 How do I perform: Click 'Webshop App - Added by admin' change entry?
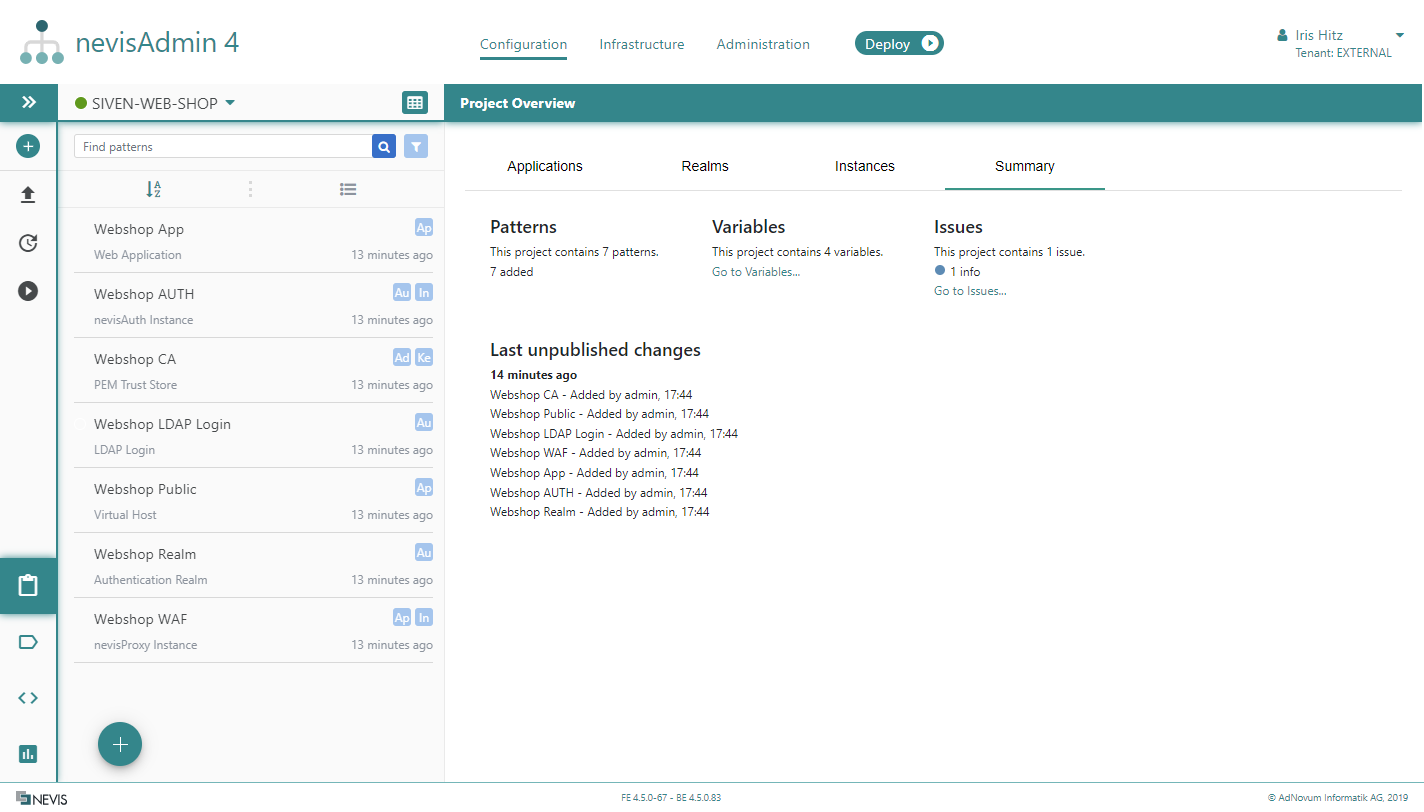tap(594, 473)
